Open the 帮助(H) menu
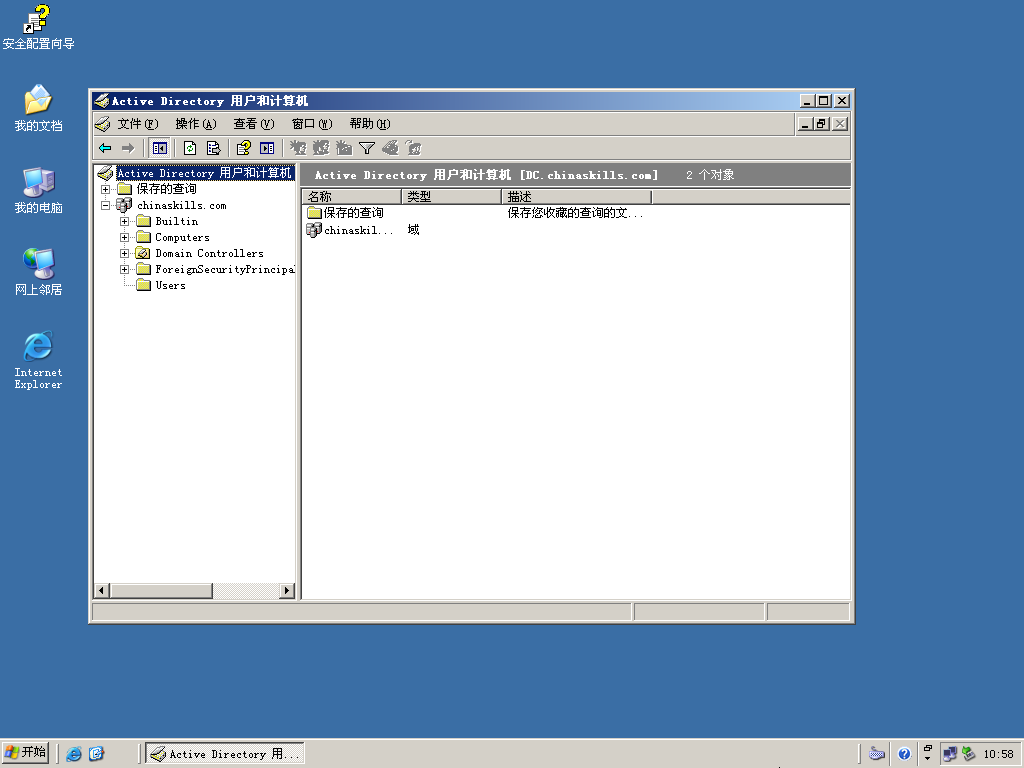1024x768 pixels. [x=370, y=123]
